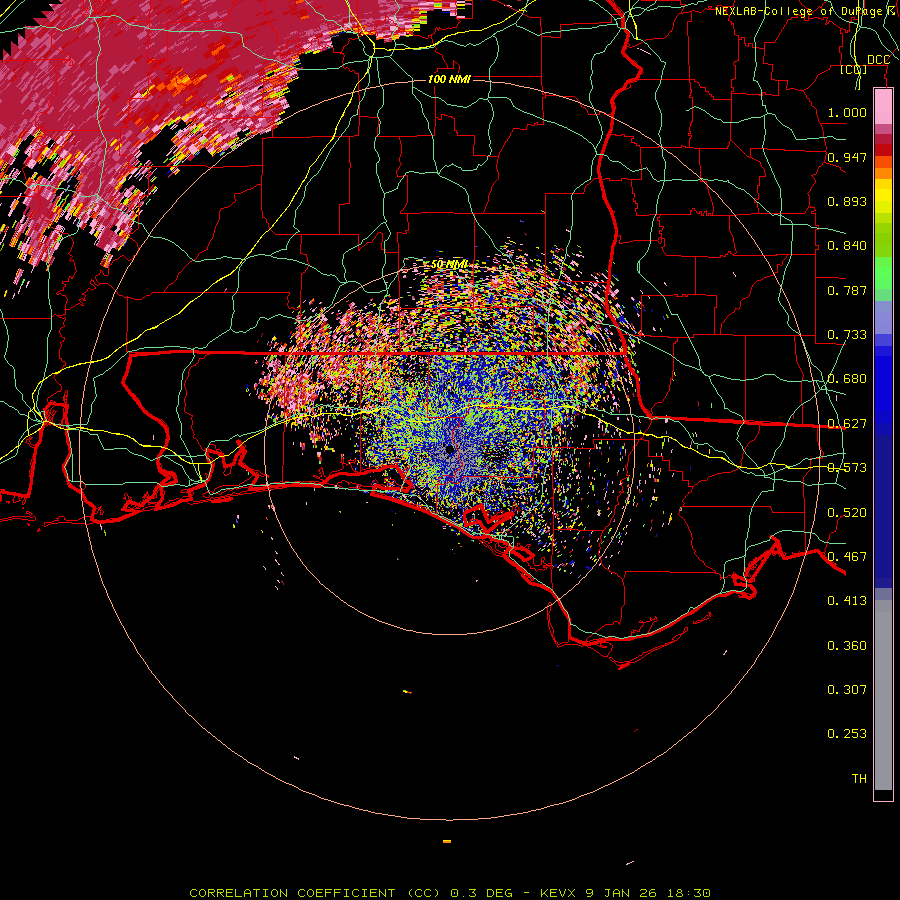Click the 0.360 legend value

click(x=847, y=646)
